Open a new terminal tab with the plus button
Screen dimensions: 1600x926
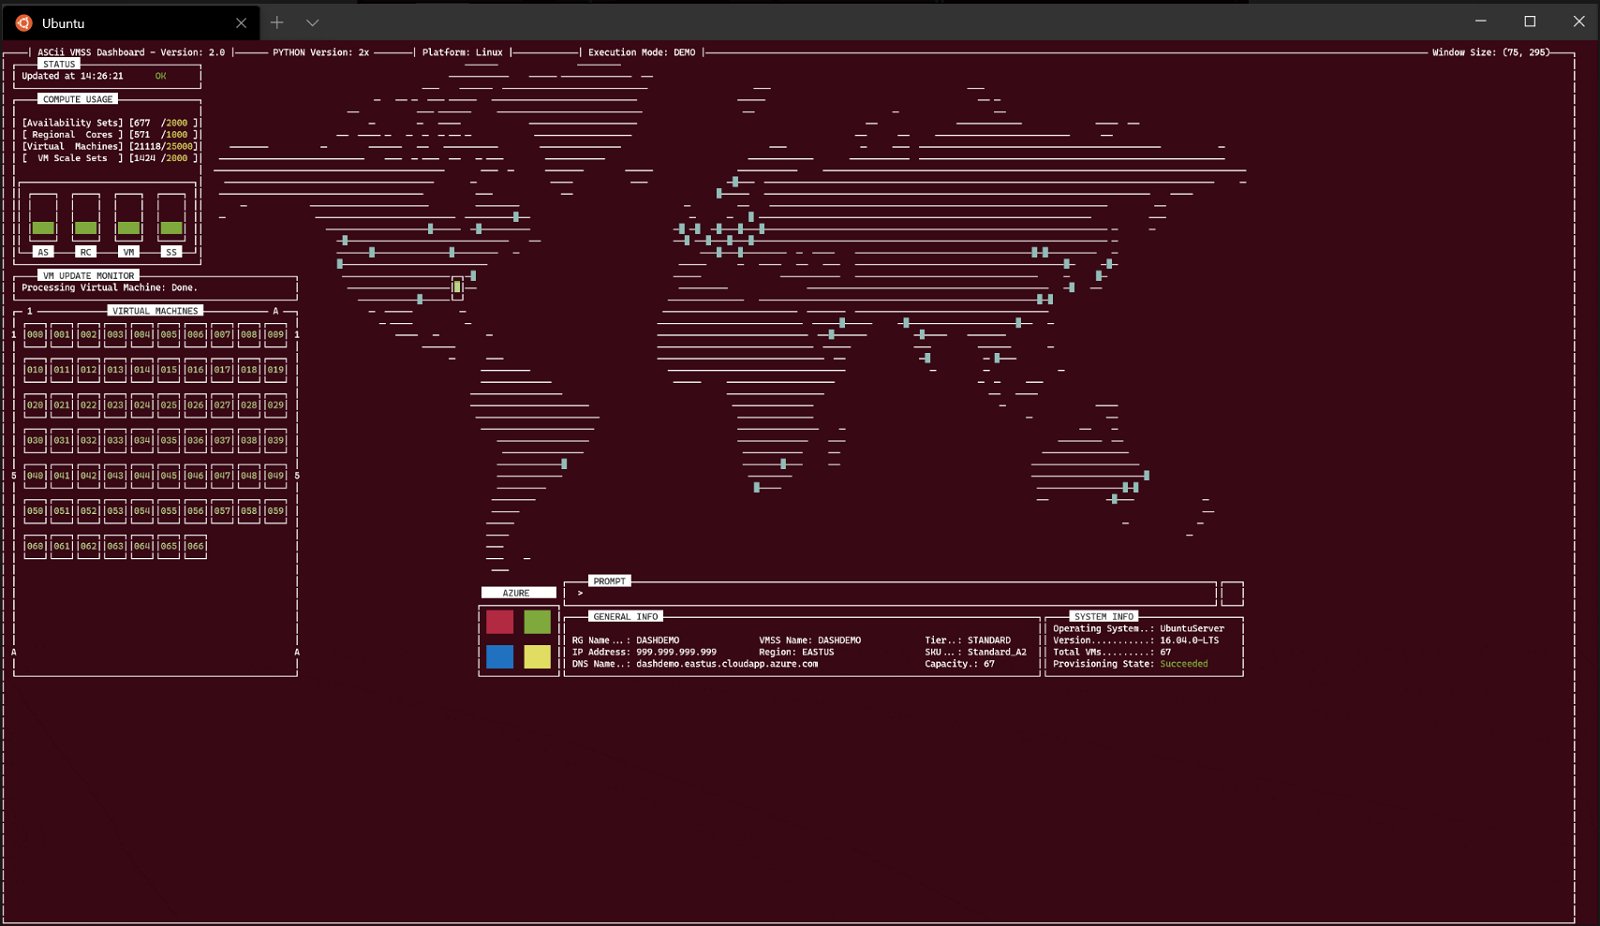tap(277, 22)
